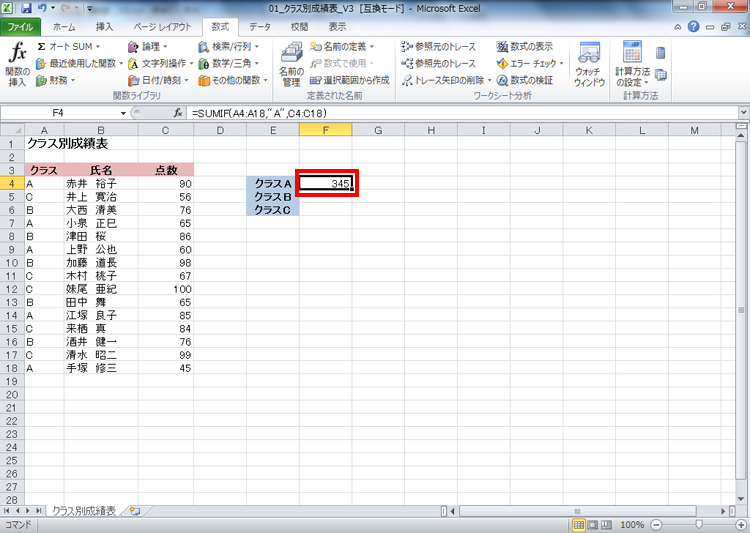Select cell with score 100
The width and height of the screenshot is (750, 533).
pos(166,289)
